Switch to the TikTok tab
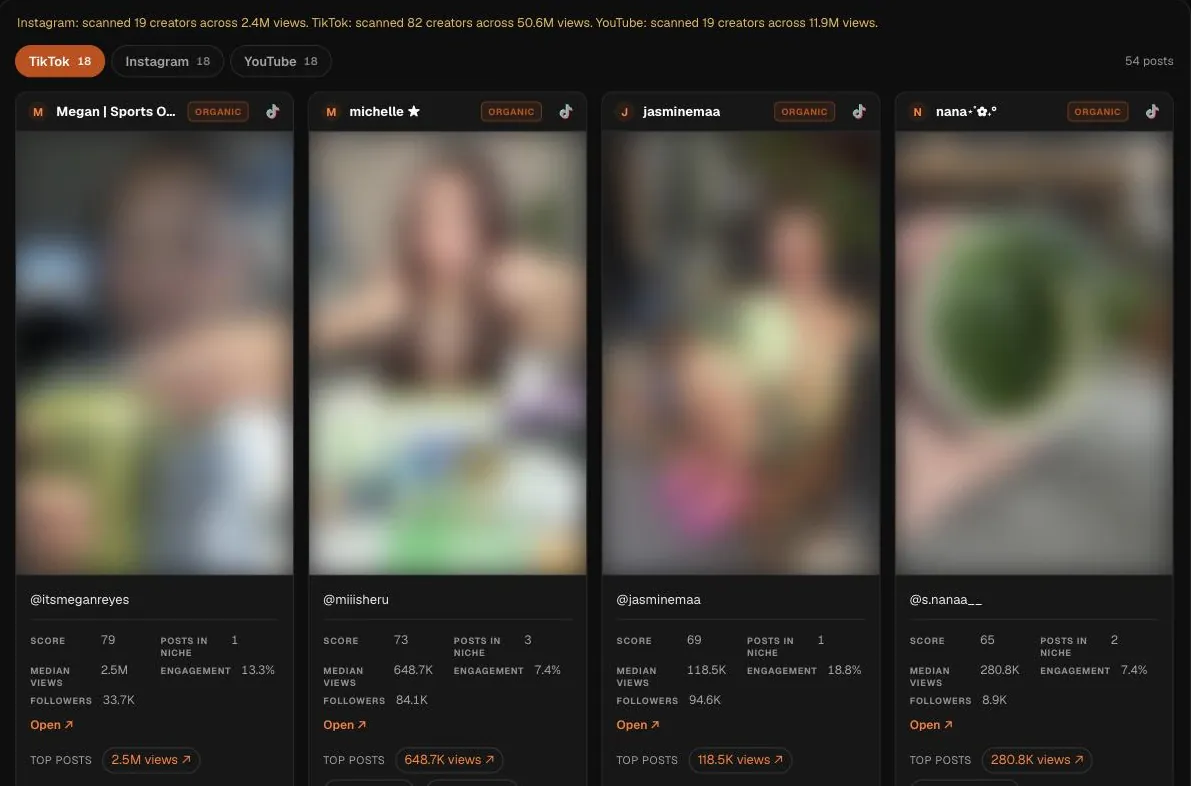 (x=60, y=62)
